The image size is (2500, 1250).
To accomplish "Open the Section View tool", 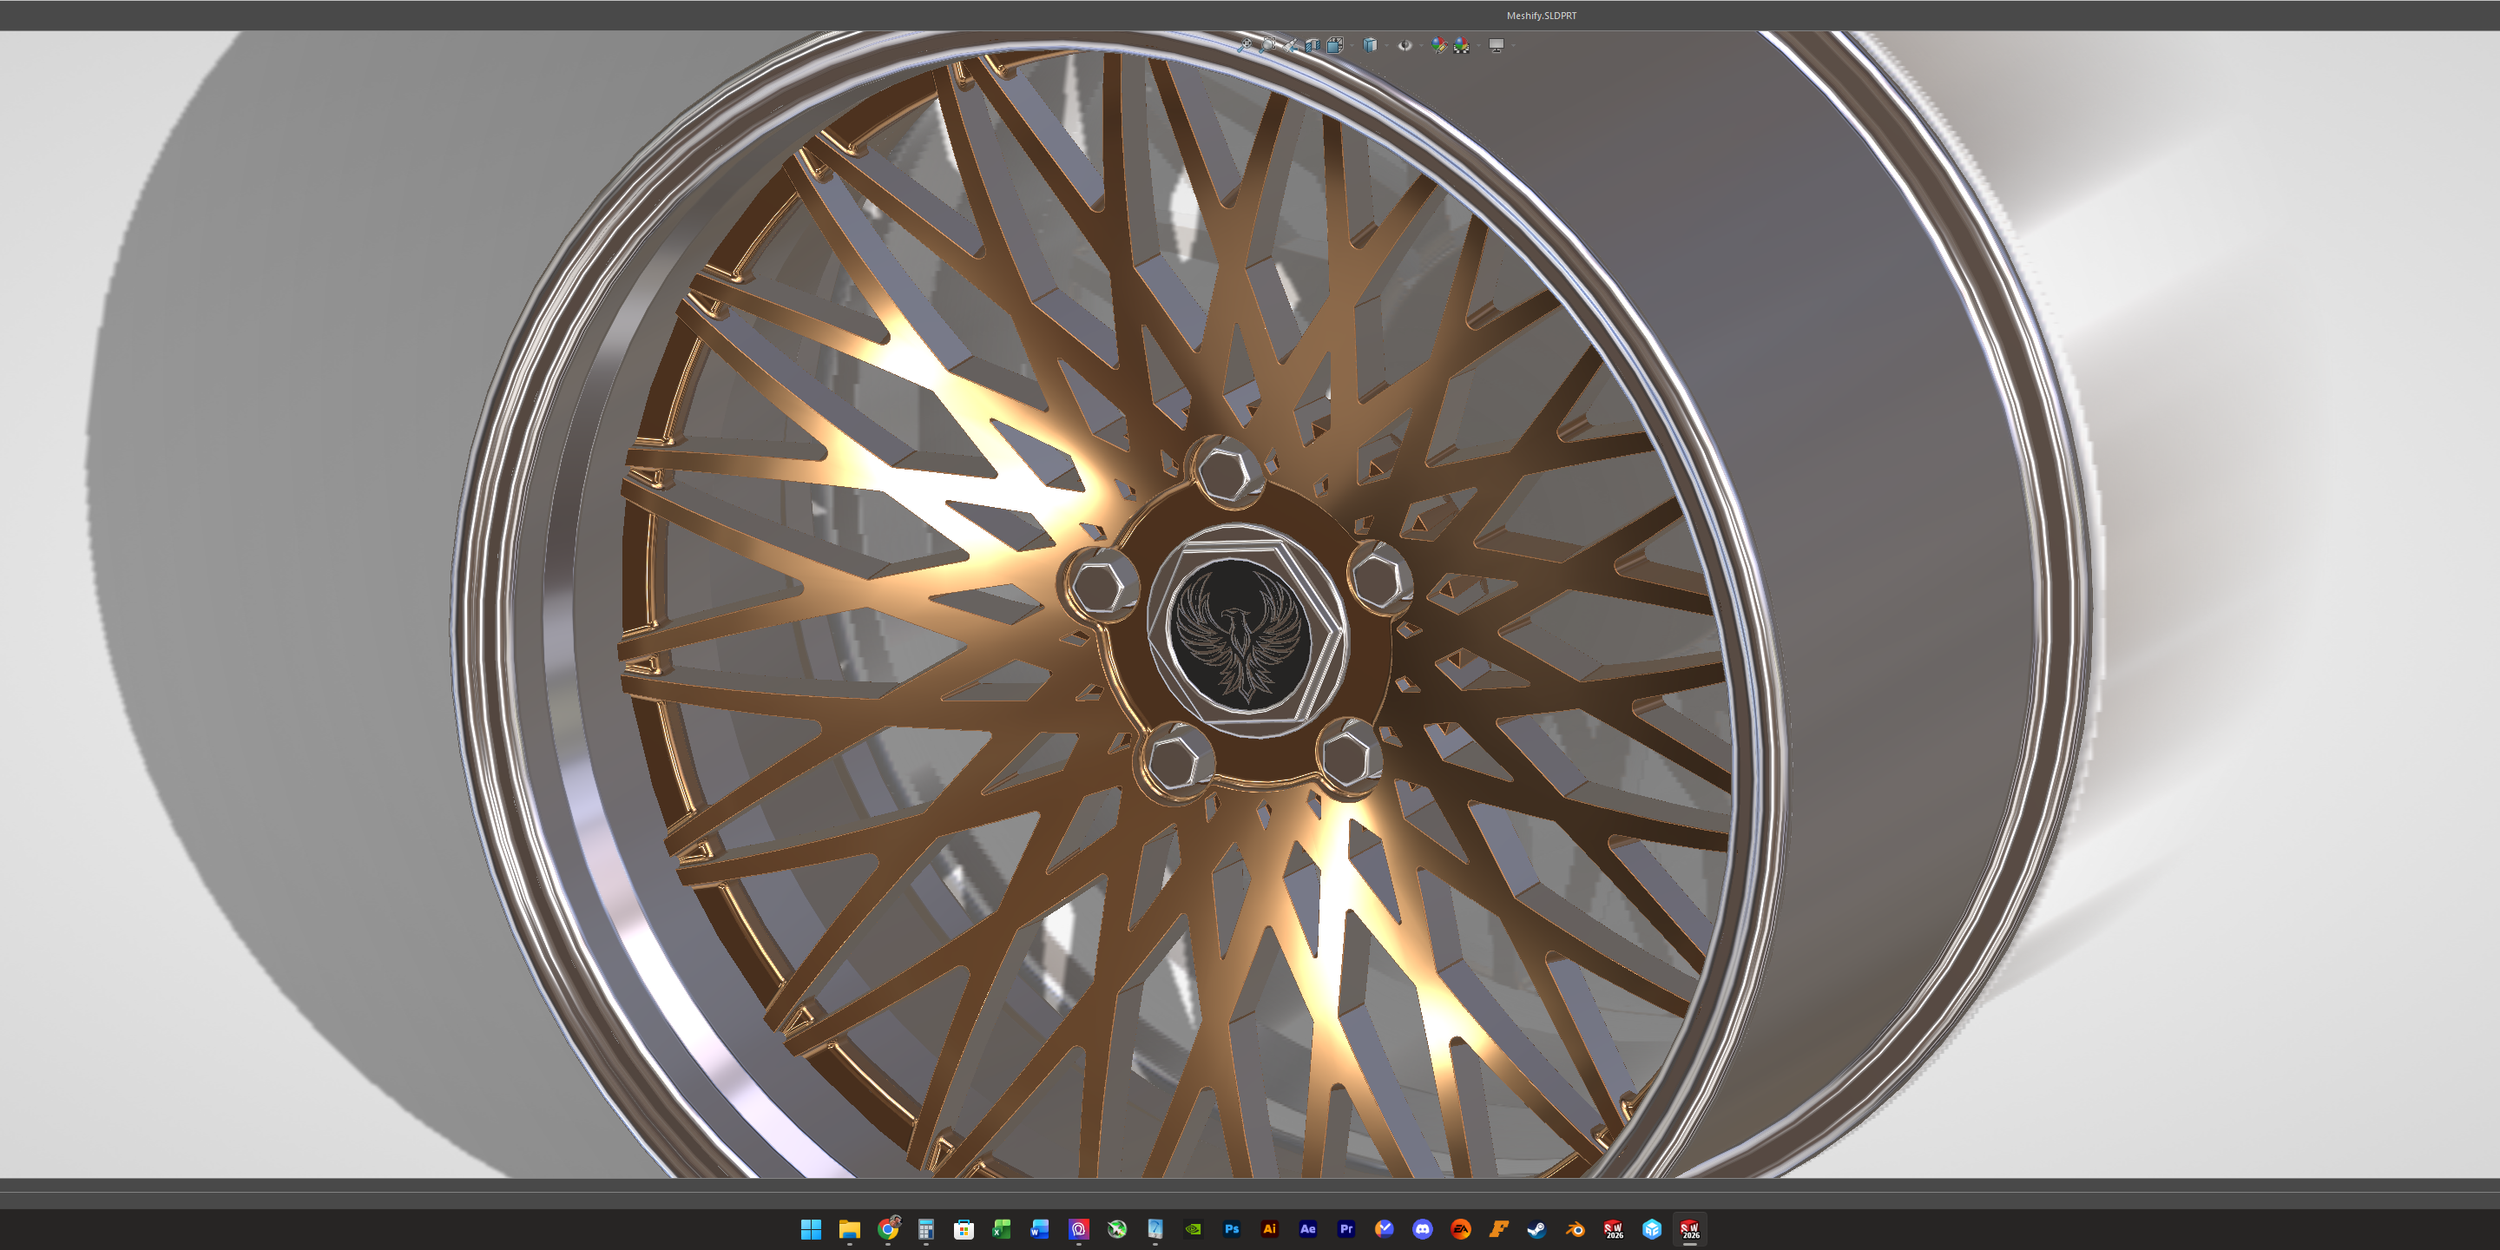I will point(1313,45).
